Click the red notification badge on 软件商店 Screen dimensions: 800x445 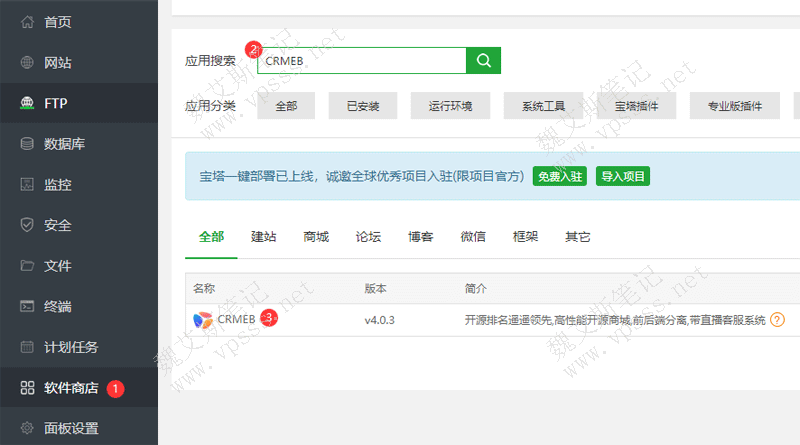tap(115, 389)
